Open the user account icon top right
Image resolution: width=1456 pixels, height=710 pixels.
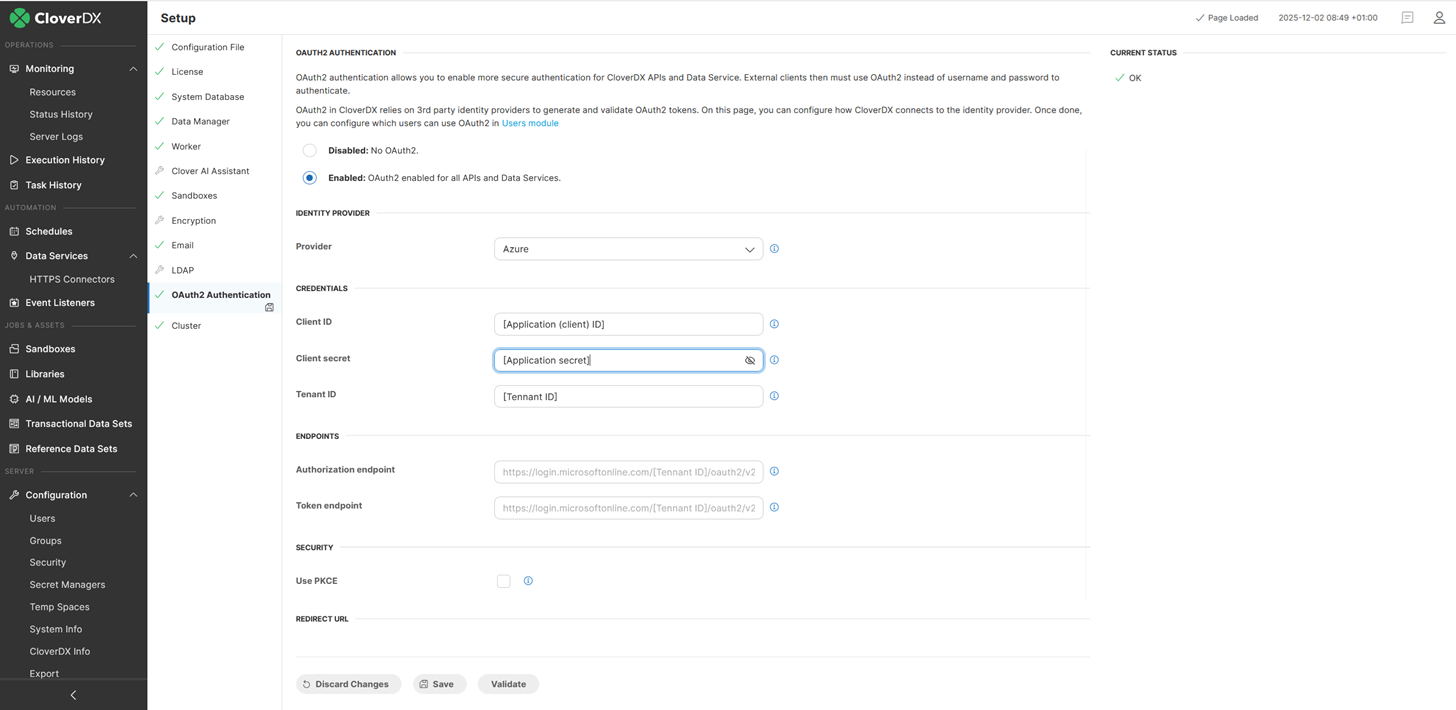(x=1438, y=17)
